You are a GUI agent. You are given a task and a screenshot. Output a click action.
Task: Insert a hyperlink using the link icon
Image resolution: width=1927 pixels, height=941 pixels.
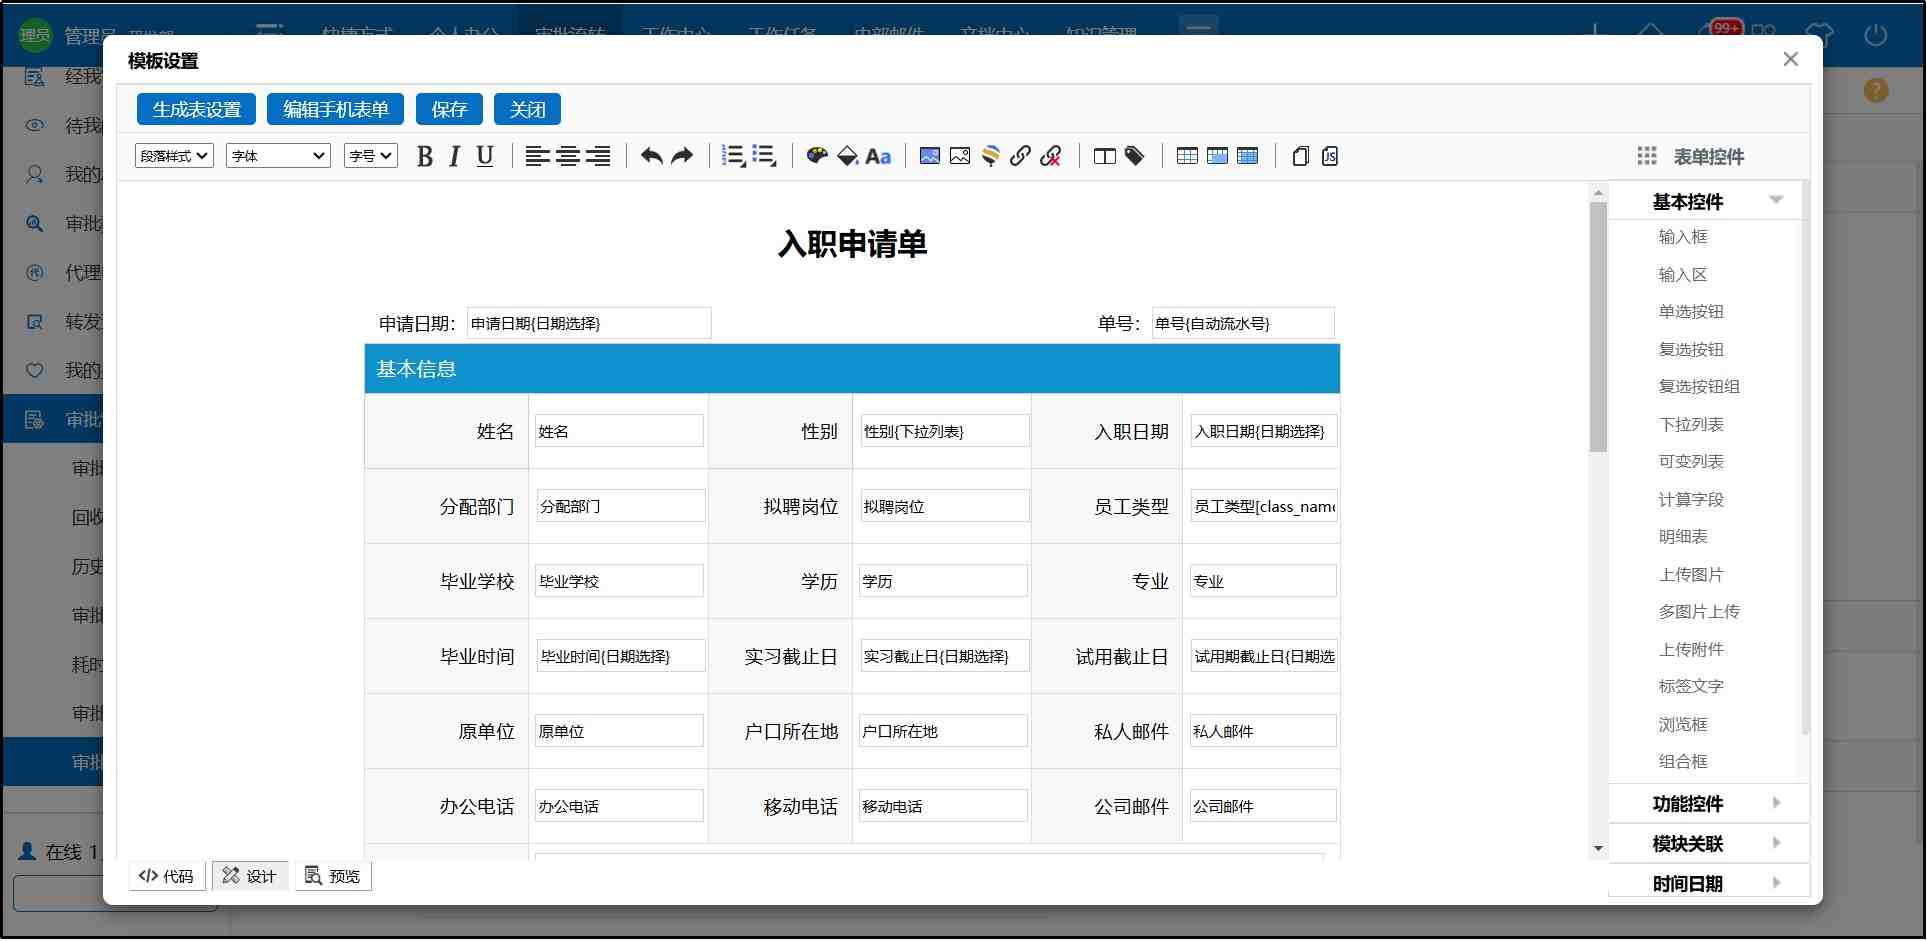[1020, 156]
